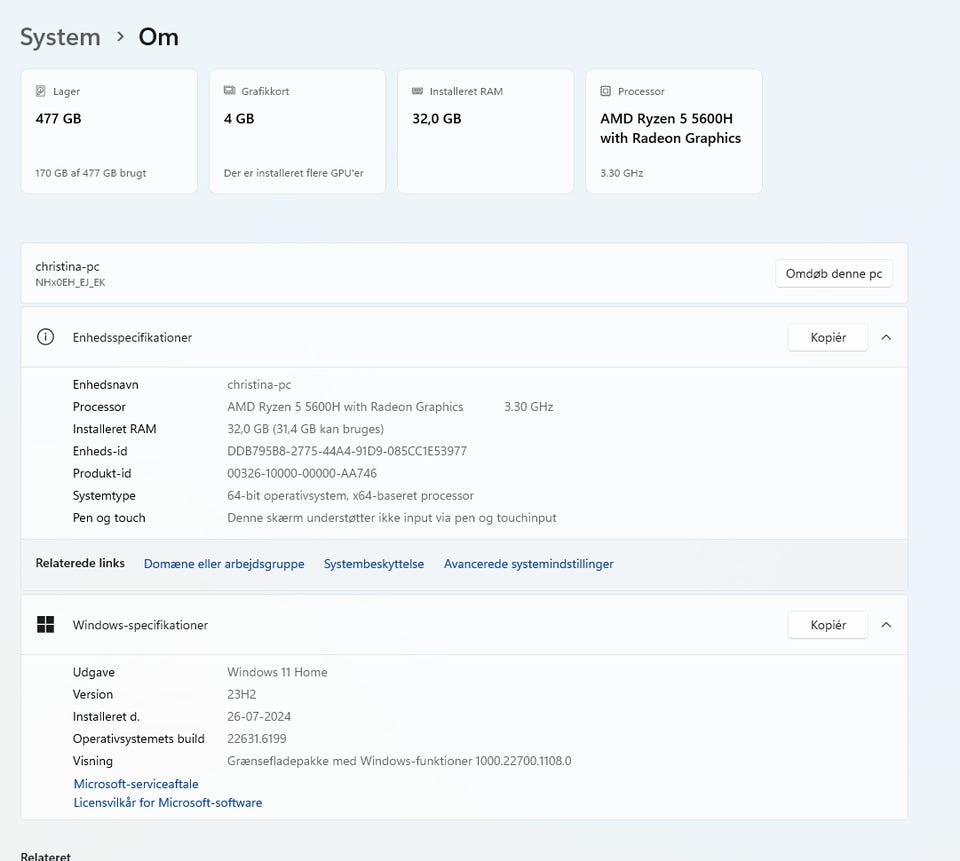Open the Systembeskyttelse link
This screenshot has height=861, width=960.
tap(373, 563)
